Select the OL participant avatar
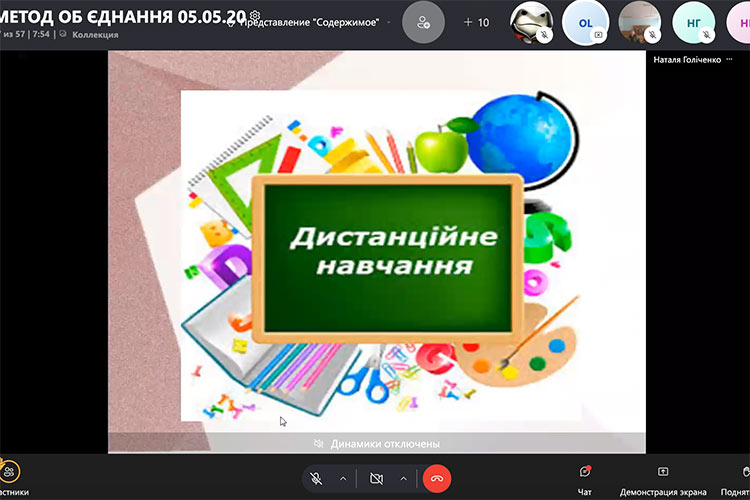This screenshot has height=500, width=750. point(585,22)
